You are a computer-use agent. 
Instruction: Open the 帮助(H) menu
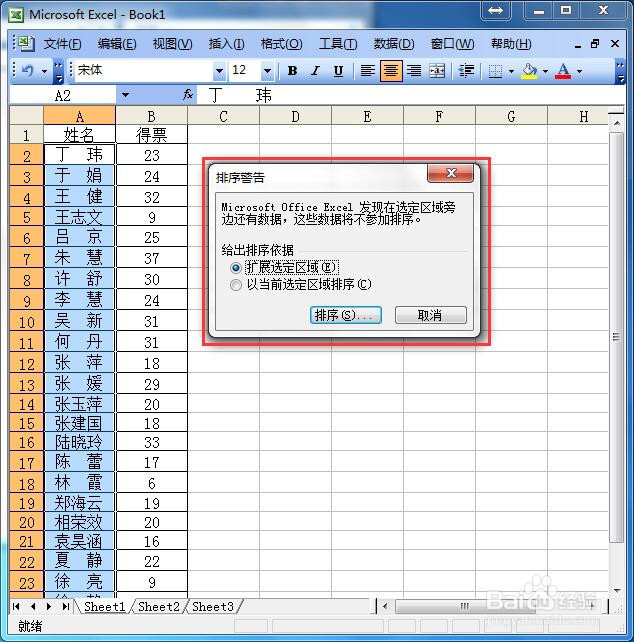click(511, 44)
